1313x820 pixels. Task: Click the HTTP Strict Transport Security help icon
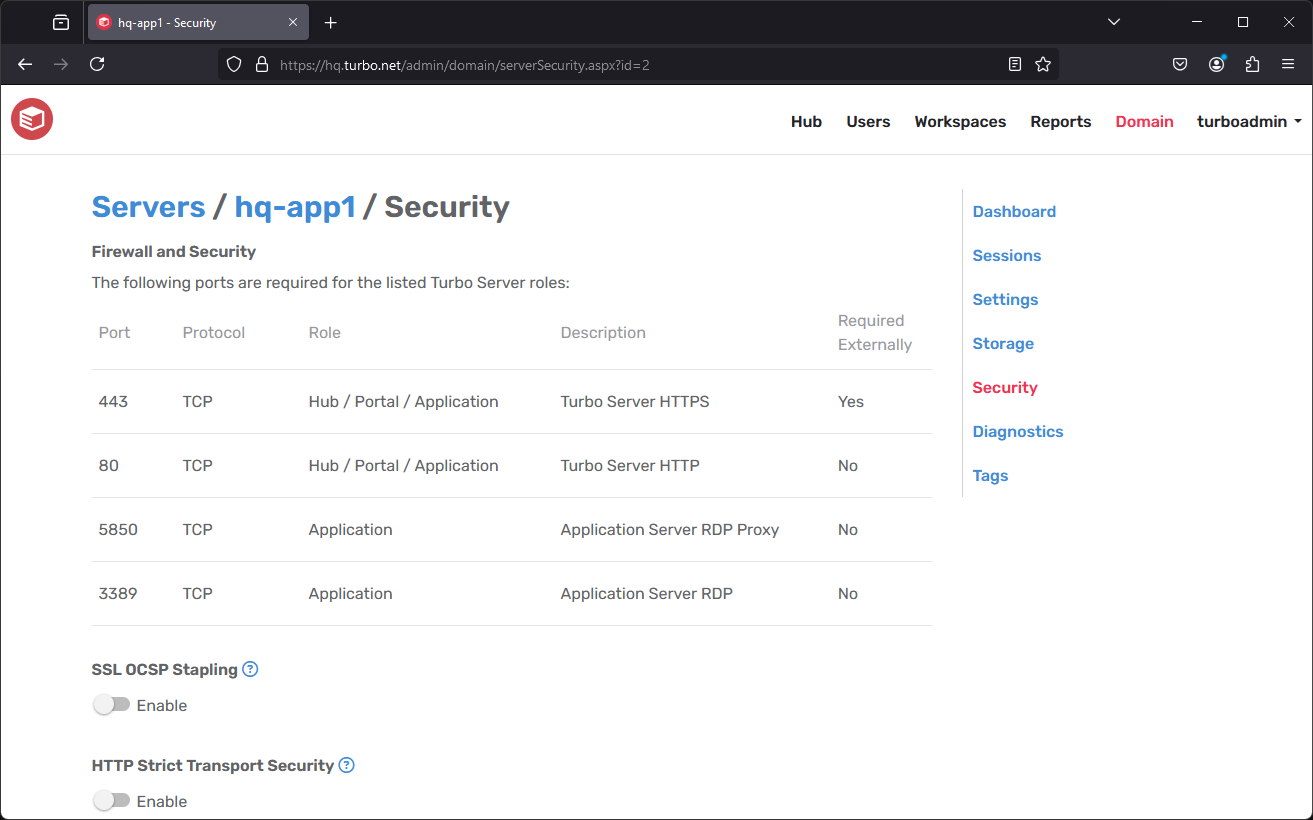(x=346, y=764)
